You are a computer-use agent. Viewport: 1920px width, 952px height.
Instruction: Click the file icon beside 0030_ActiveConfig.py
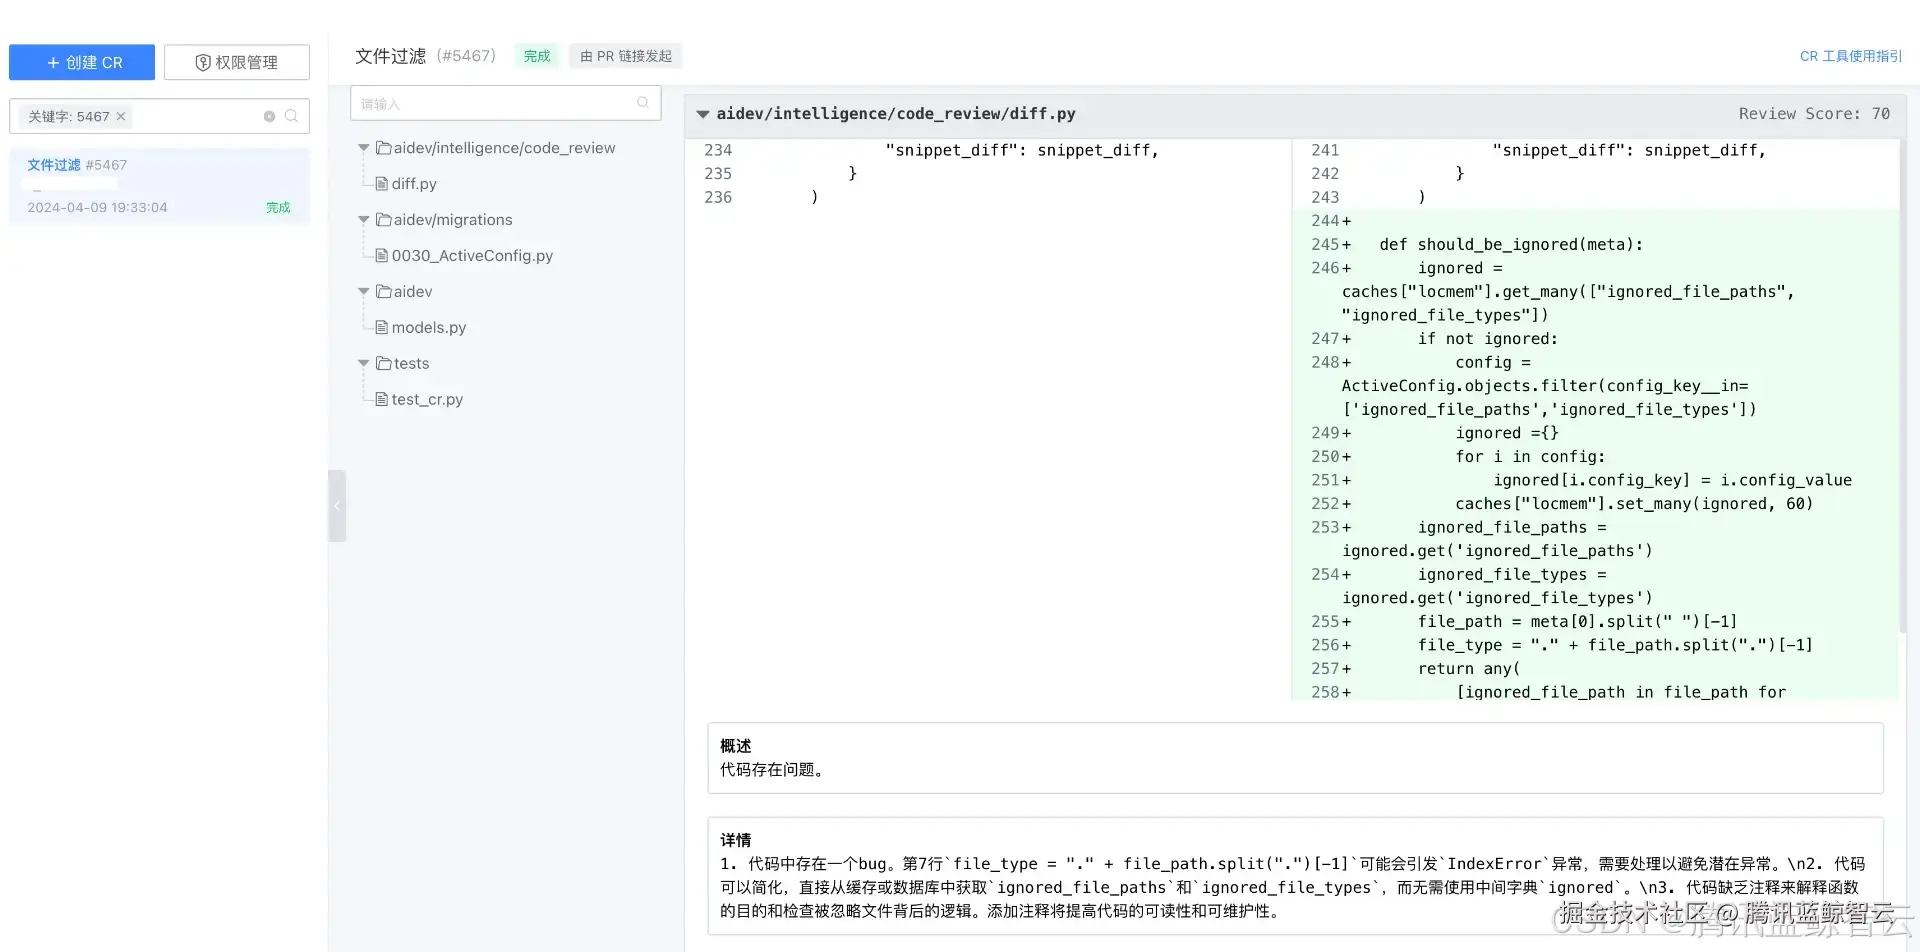382,255
